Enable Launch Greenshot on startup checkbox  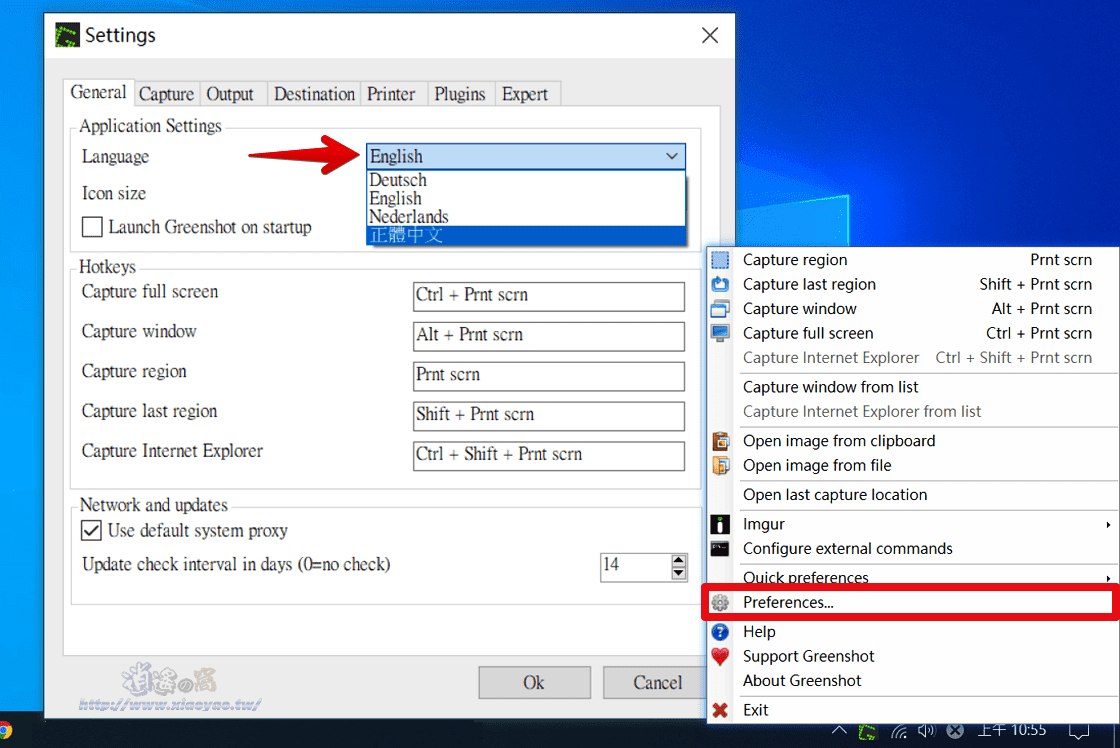coord(92,227)
